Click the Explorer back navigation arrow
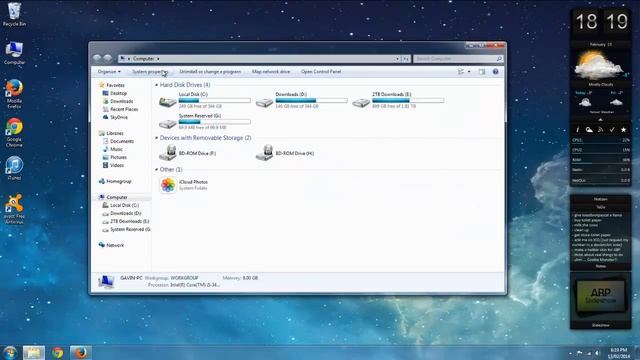 pos(97,58)
